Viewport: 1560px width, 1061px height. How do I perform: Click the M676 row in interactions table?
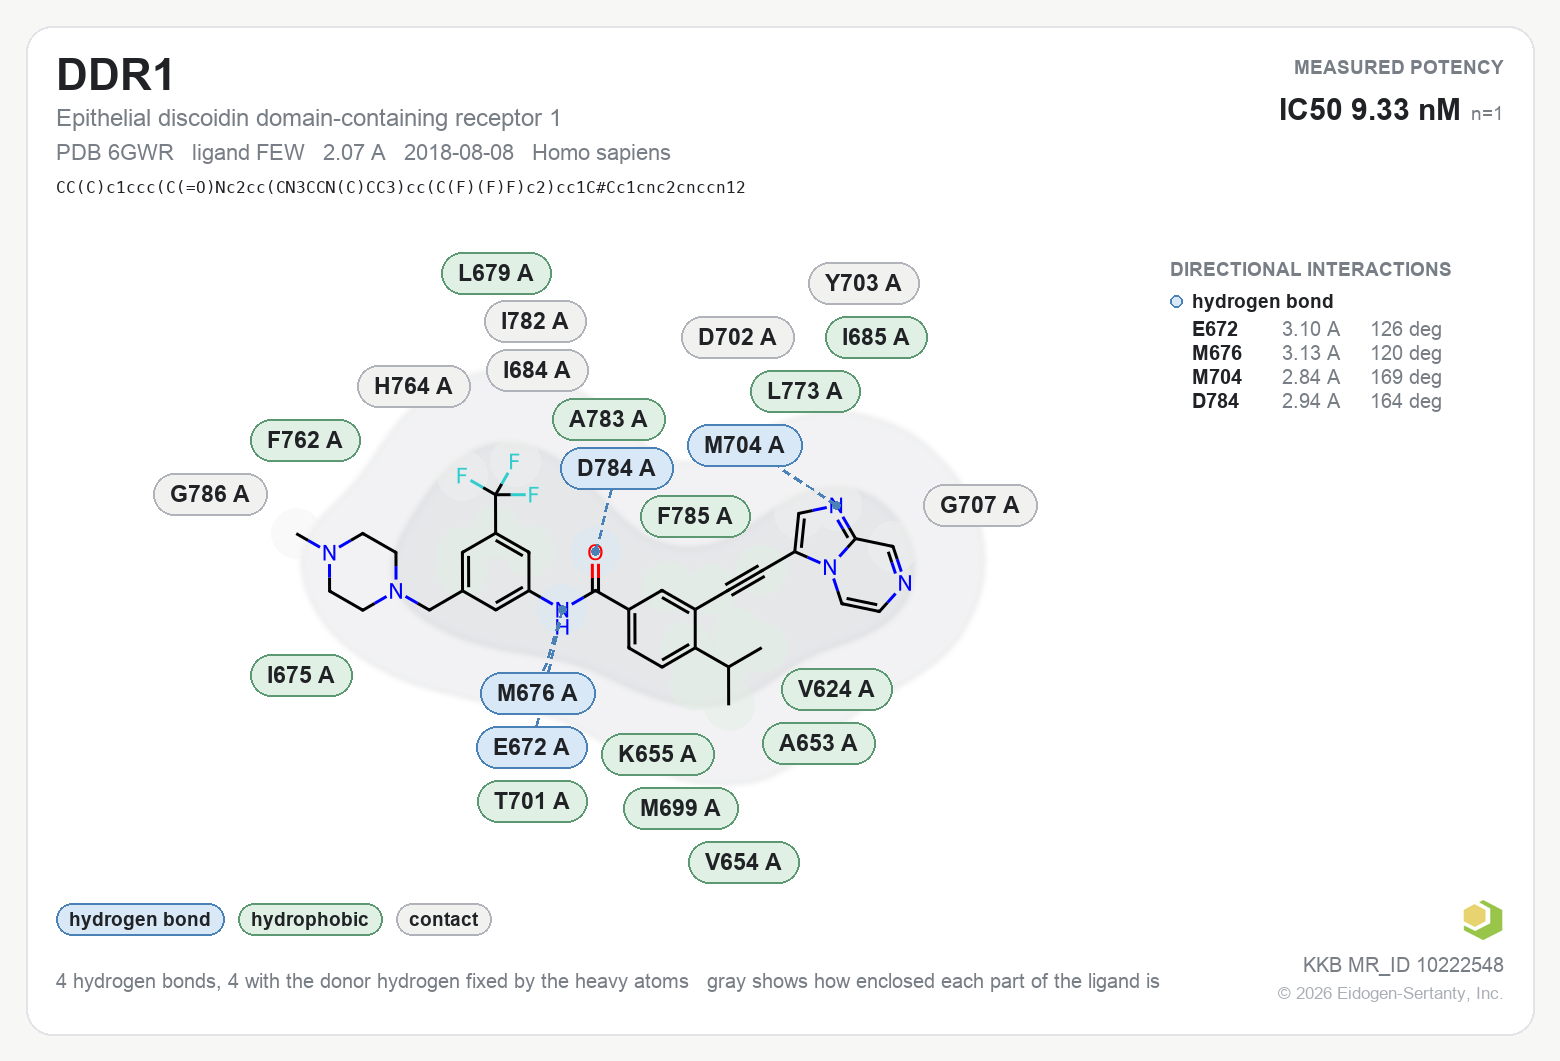(1317, 353)
